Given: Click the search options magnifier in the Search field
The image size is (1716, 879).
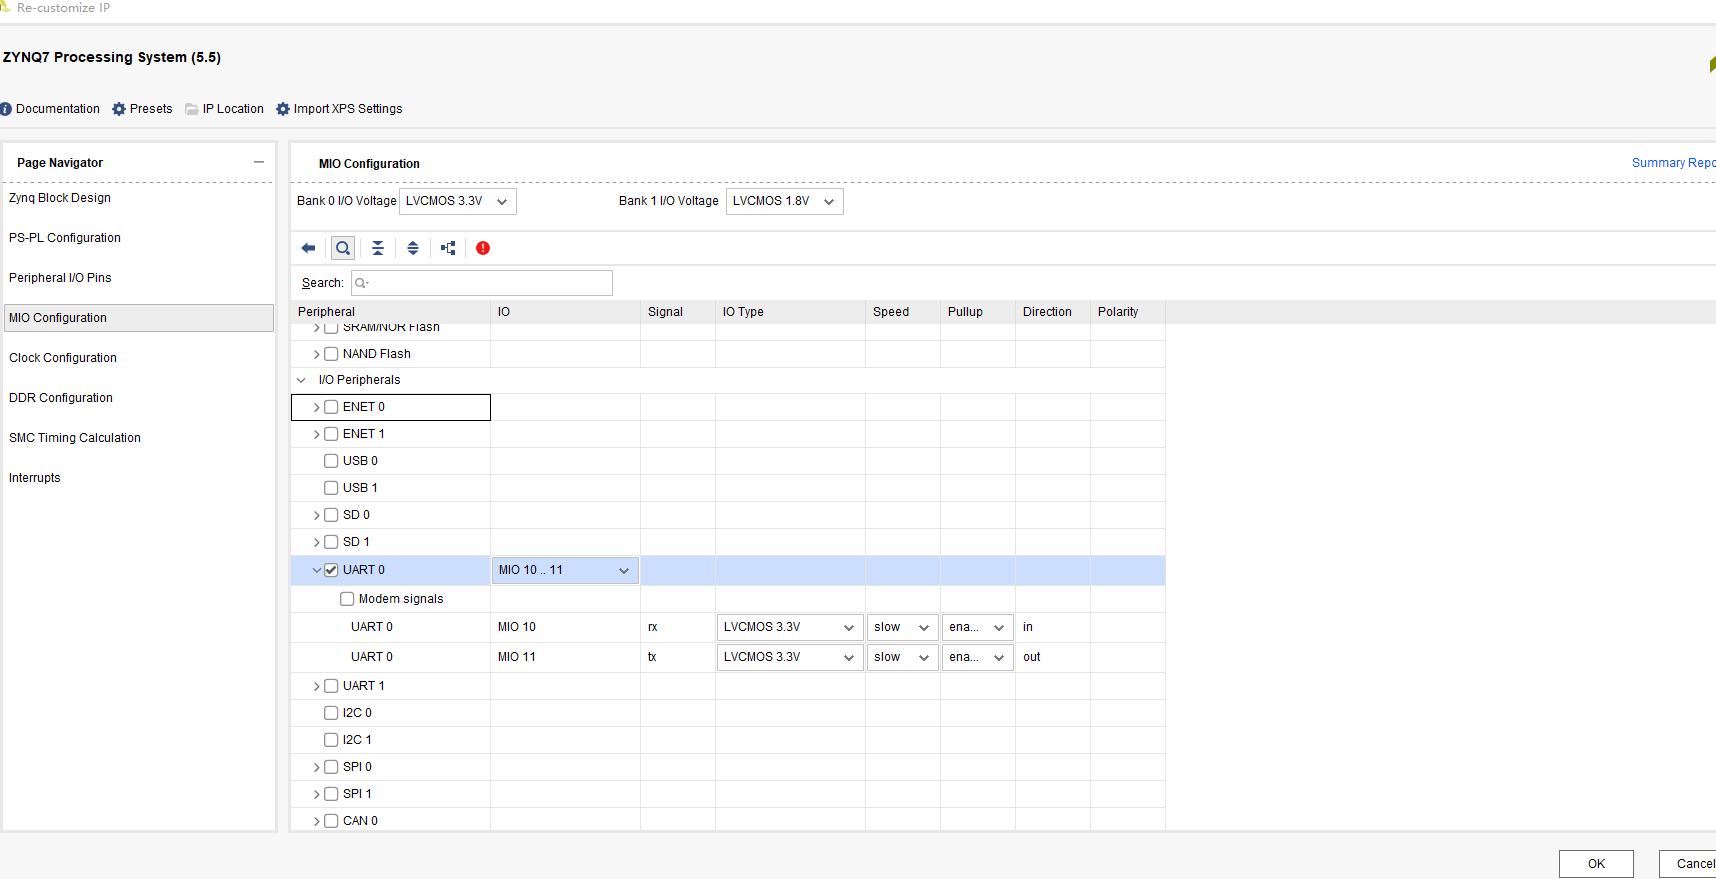Looking at the screenshot, I should point(362,283).
